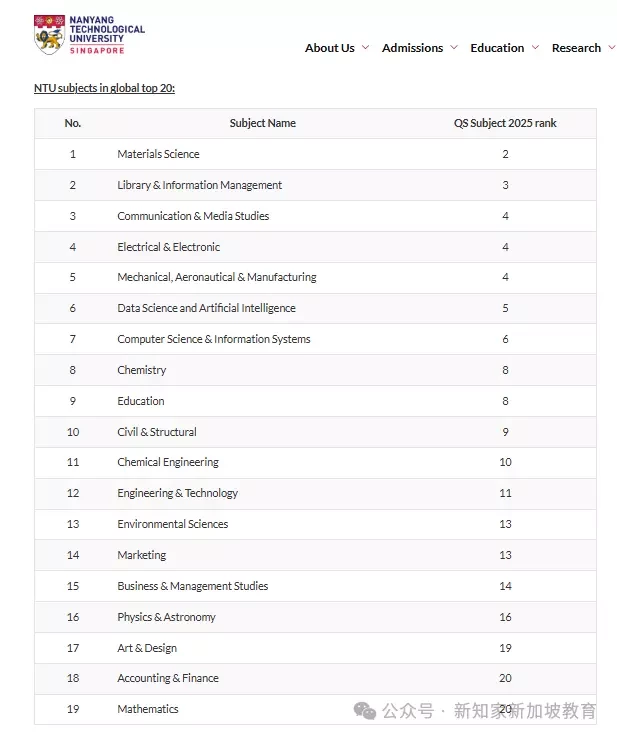Image resolution: width=617 pixels, height=736 pixels.
Task: Expand the About Us chevron arrow
Action: [365, 47]
